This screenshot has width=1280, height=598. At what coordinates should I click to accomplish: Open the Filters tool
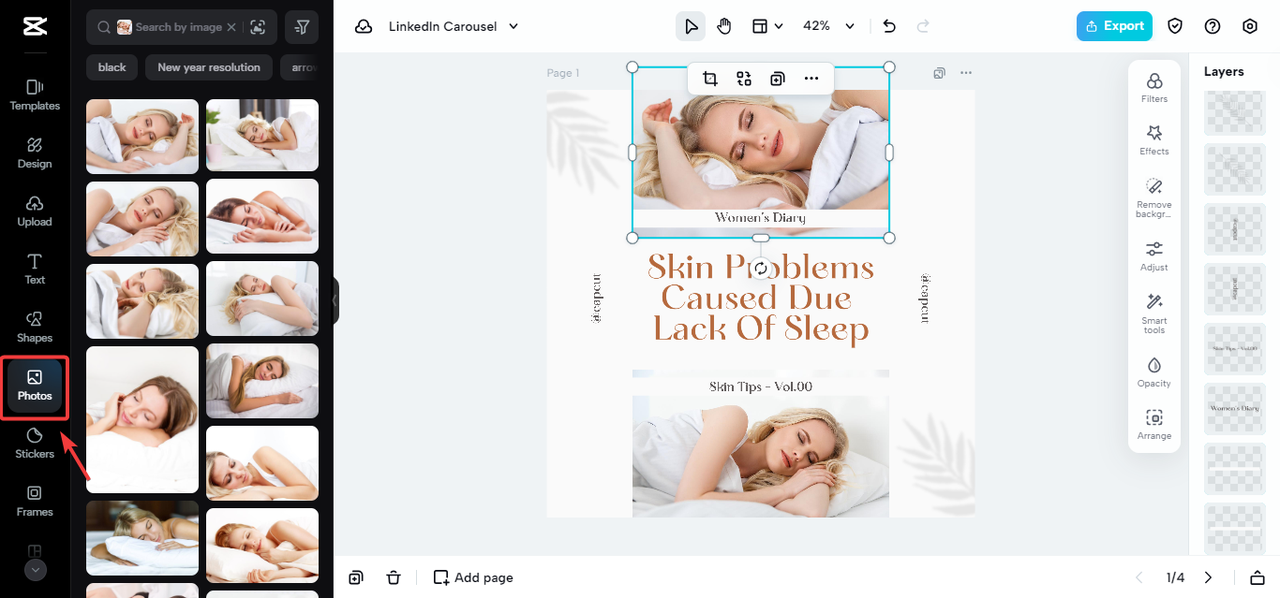[1154, 87]
